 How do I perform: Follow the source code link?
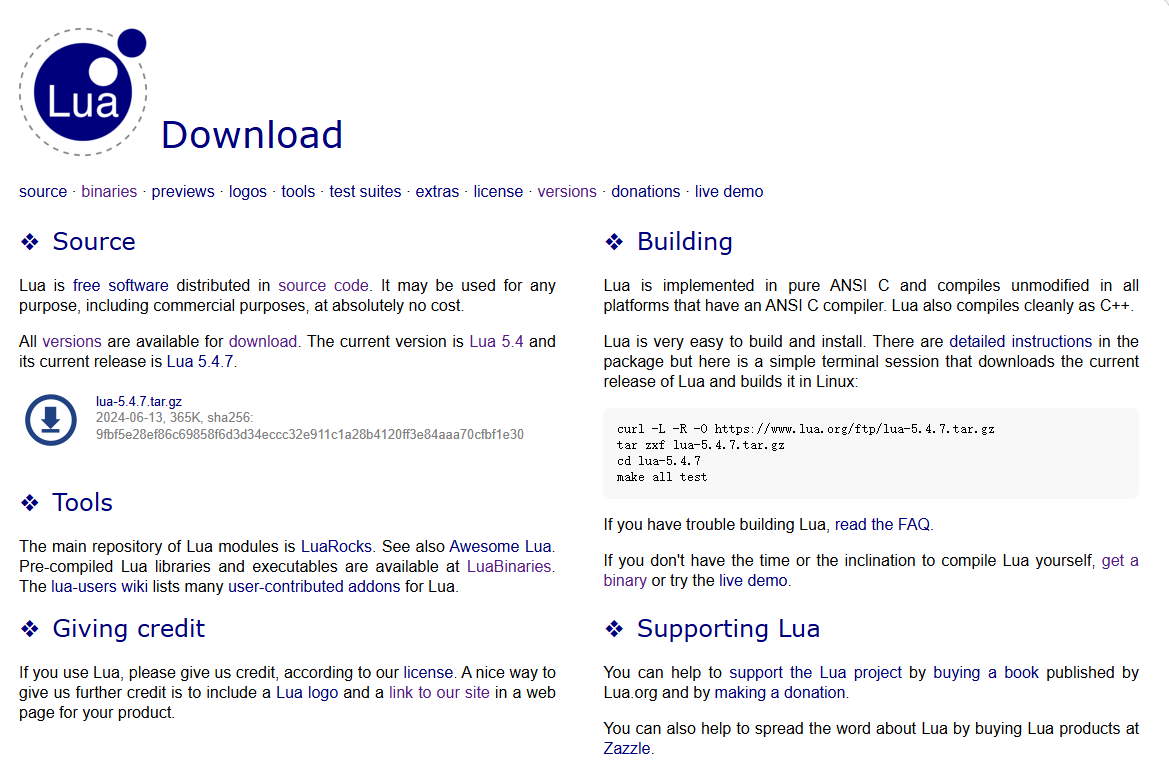(324, 285)
